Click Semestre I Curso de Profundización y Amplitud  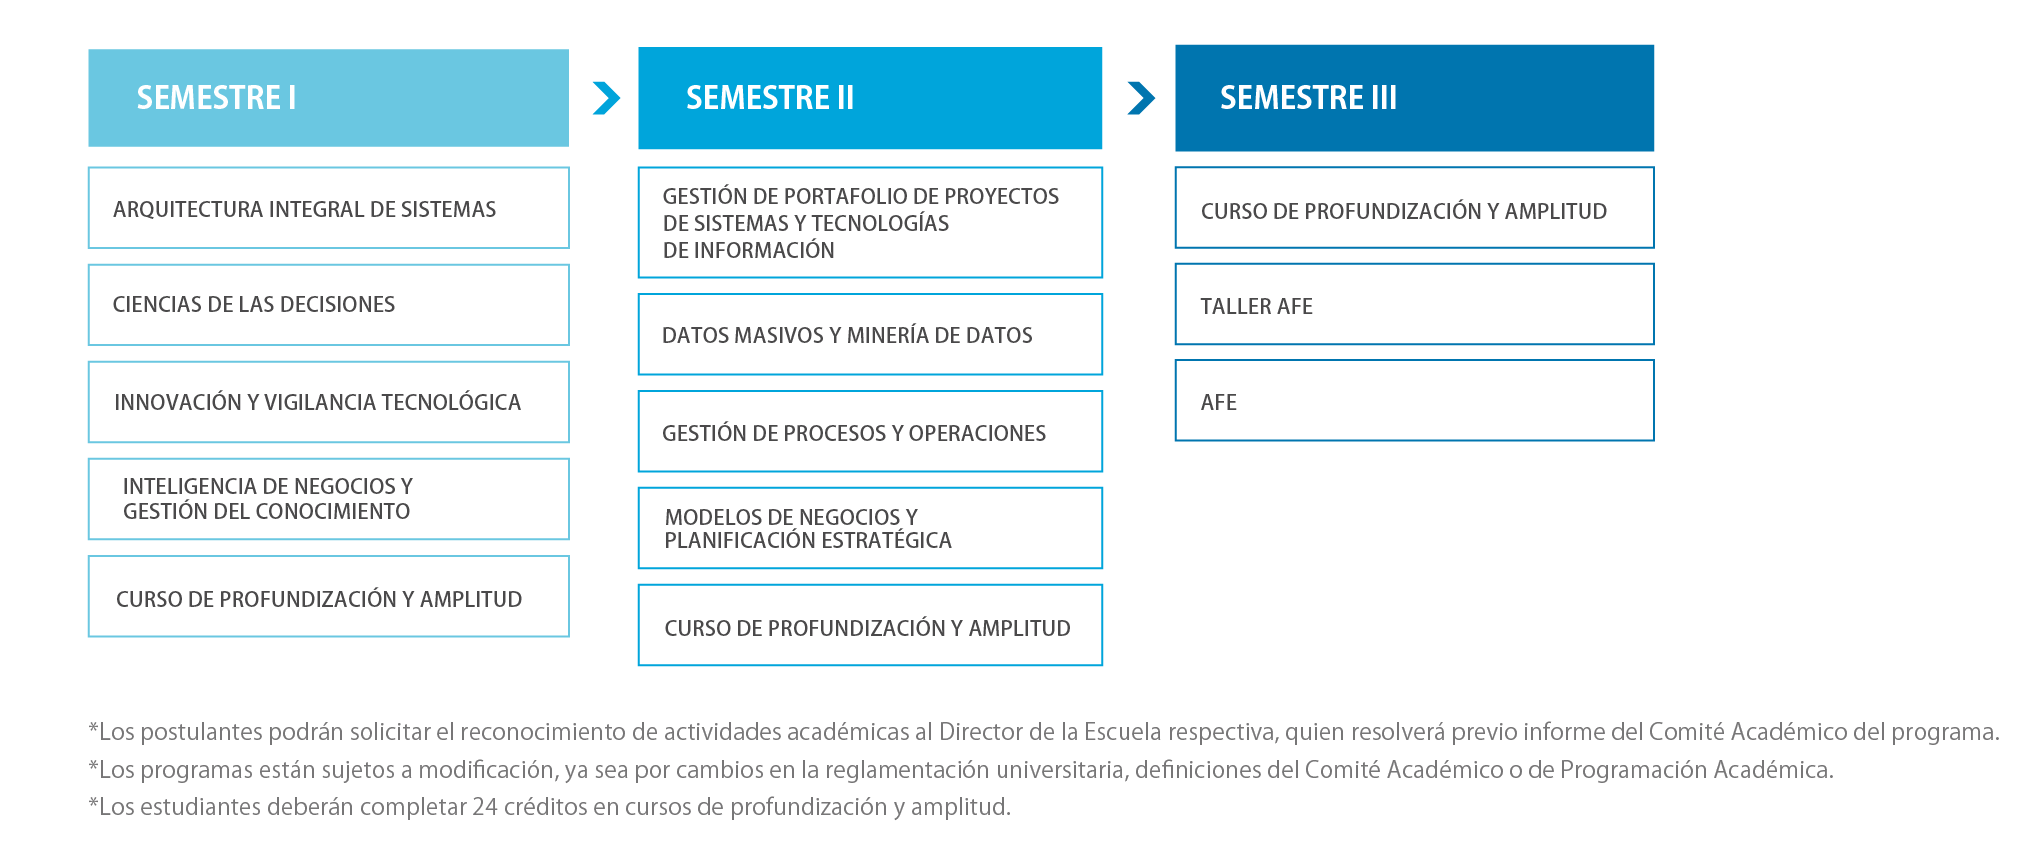tap(328, 597)
